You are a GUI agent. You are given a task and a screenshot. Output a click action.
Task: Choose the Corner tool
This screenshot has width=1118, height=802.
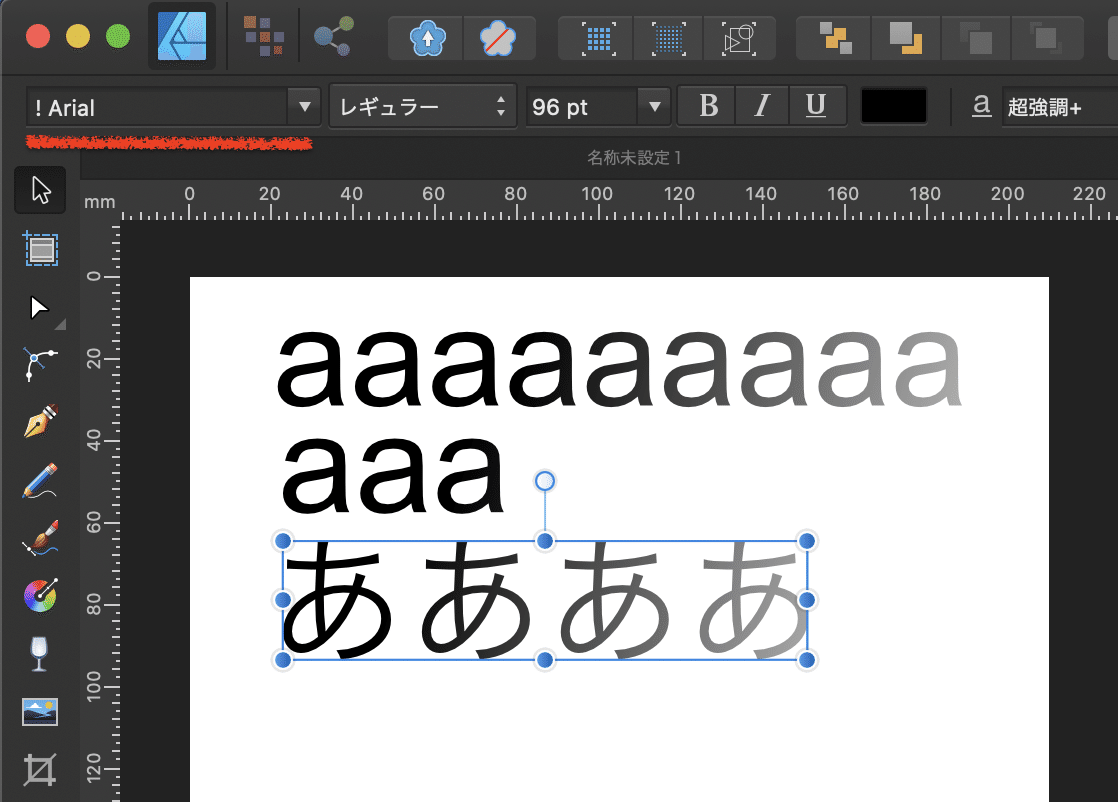pos(39,364)
